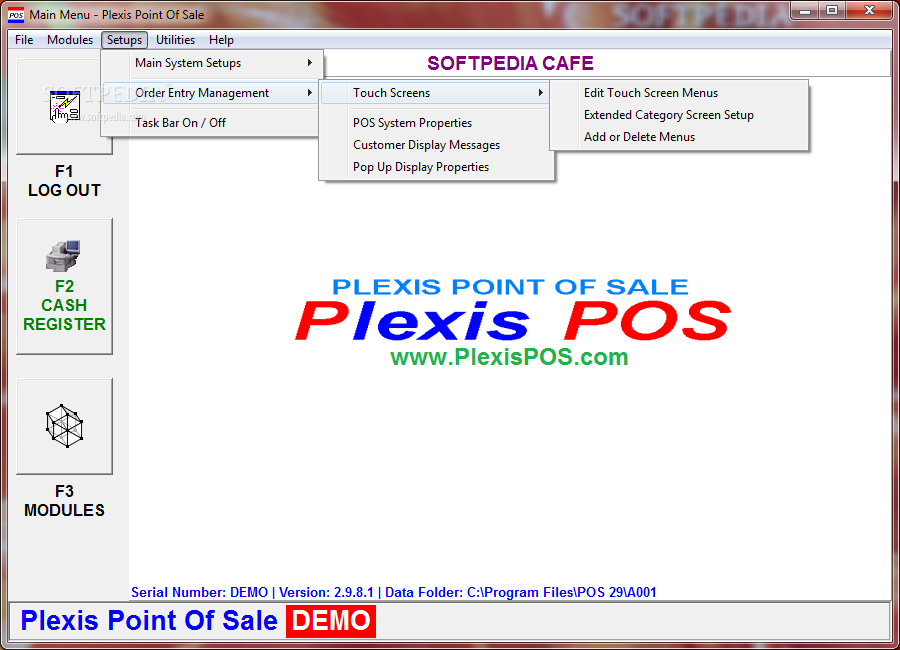Expand Main System Setups submenu

click(211, 63)
